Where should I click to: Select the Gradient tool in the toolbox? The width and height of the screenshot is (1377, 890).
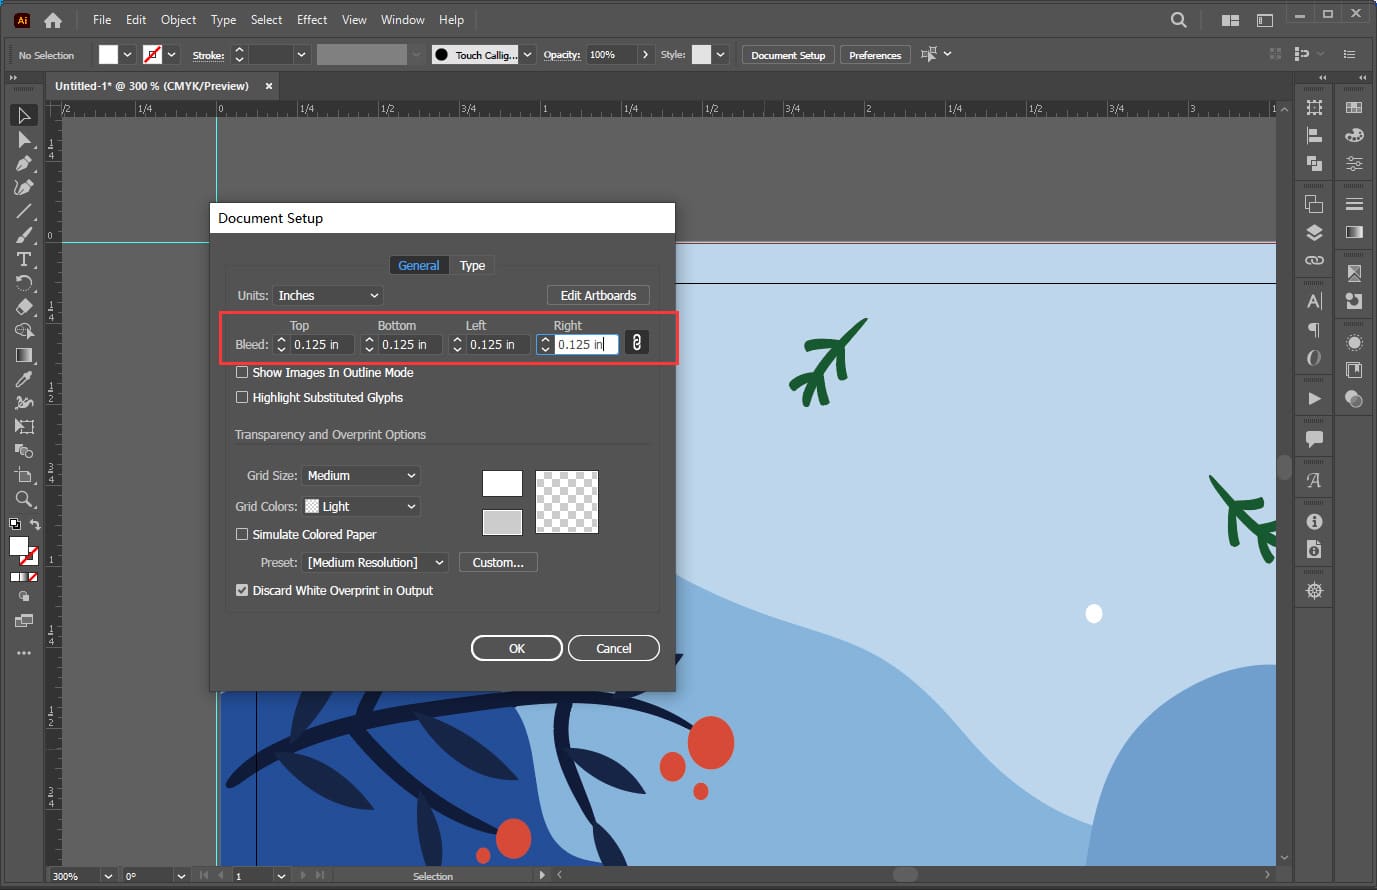24,355
